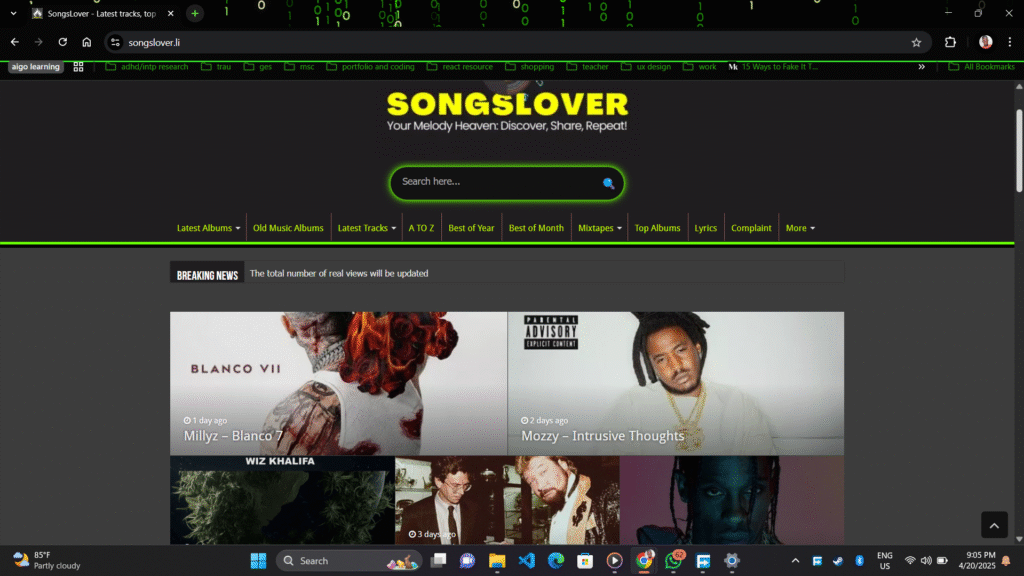Open Task View on the taskbar
The image size is (1024, 576).
(438, 560)
